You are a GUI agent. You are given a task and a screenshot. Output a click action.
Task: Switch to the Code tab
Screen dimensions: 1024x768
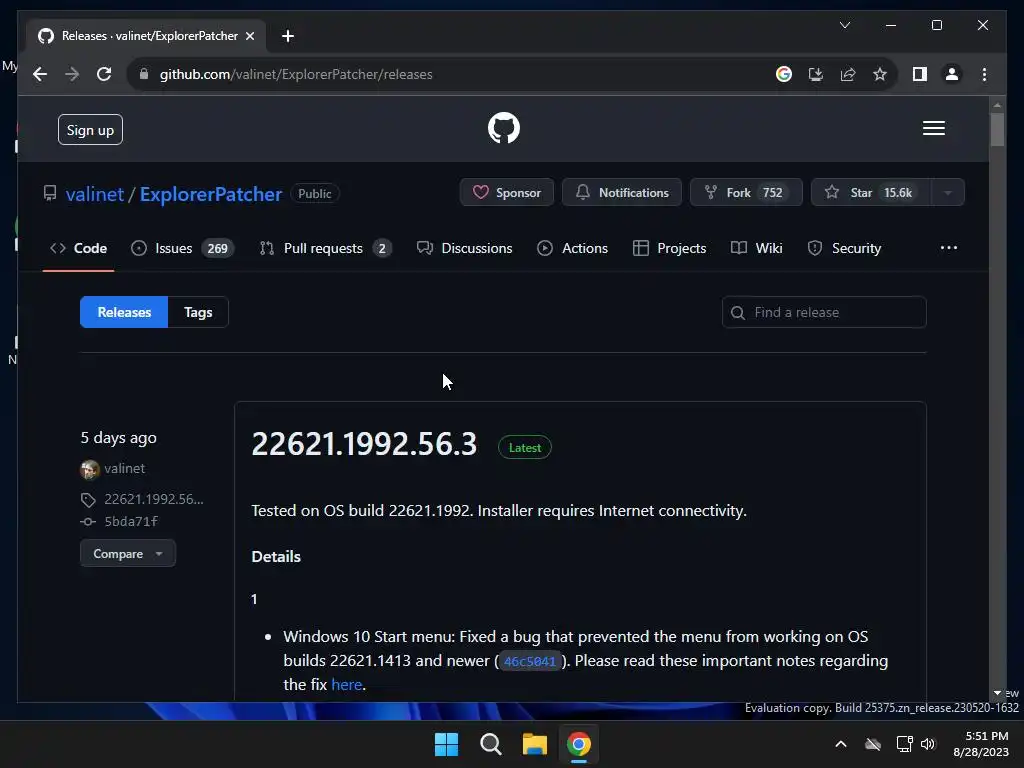coord(78,248)
